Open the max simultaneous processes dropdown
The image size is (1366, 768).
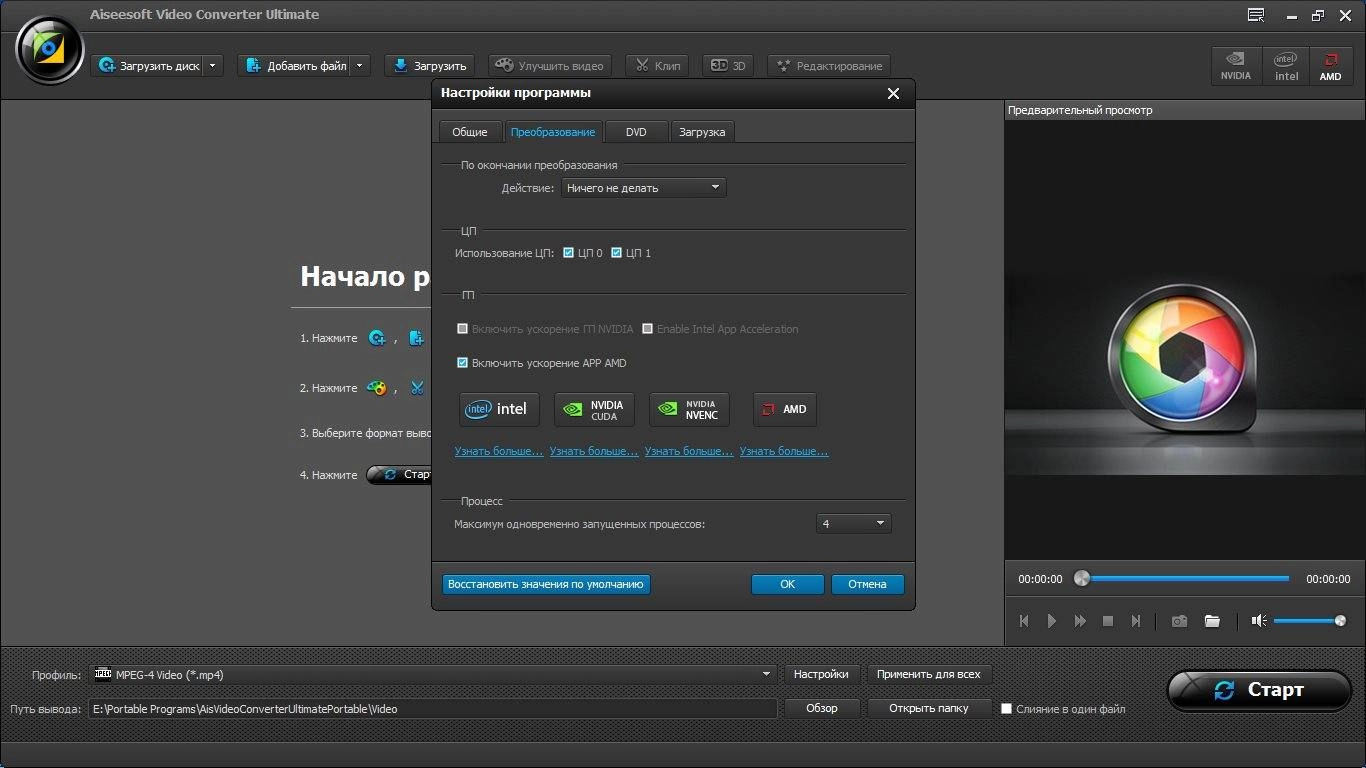pos(853,524)
